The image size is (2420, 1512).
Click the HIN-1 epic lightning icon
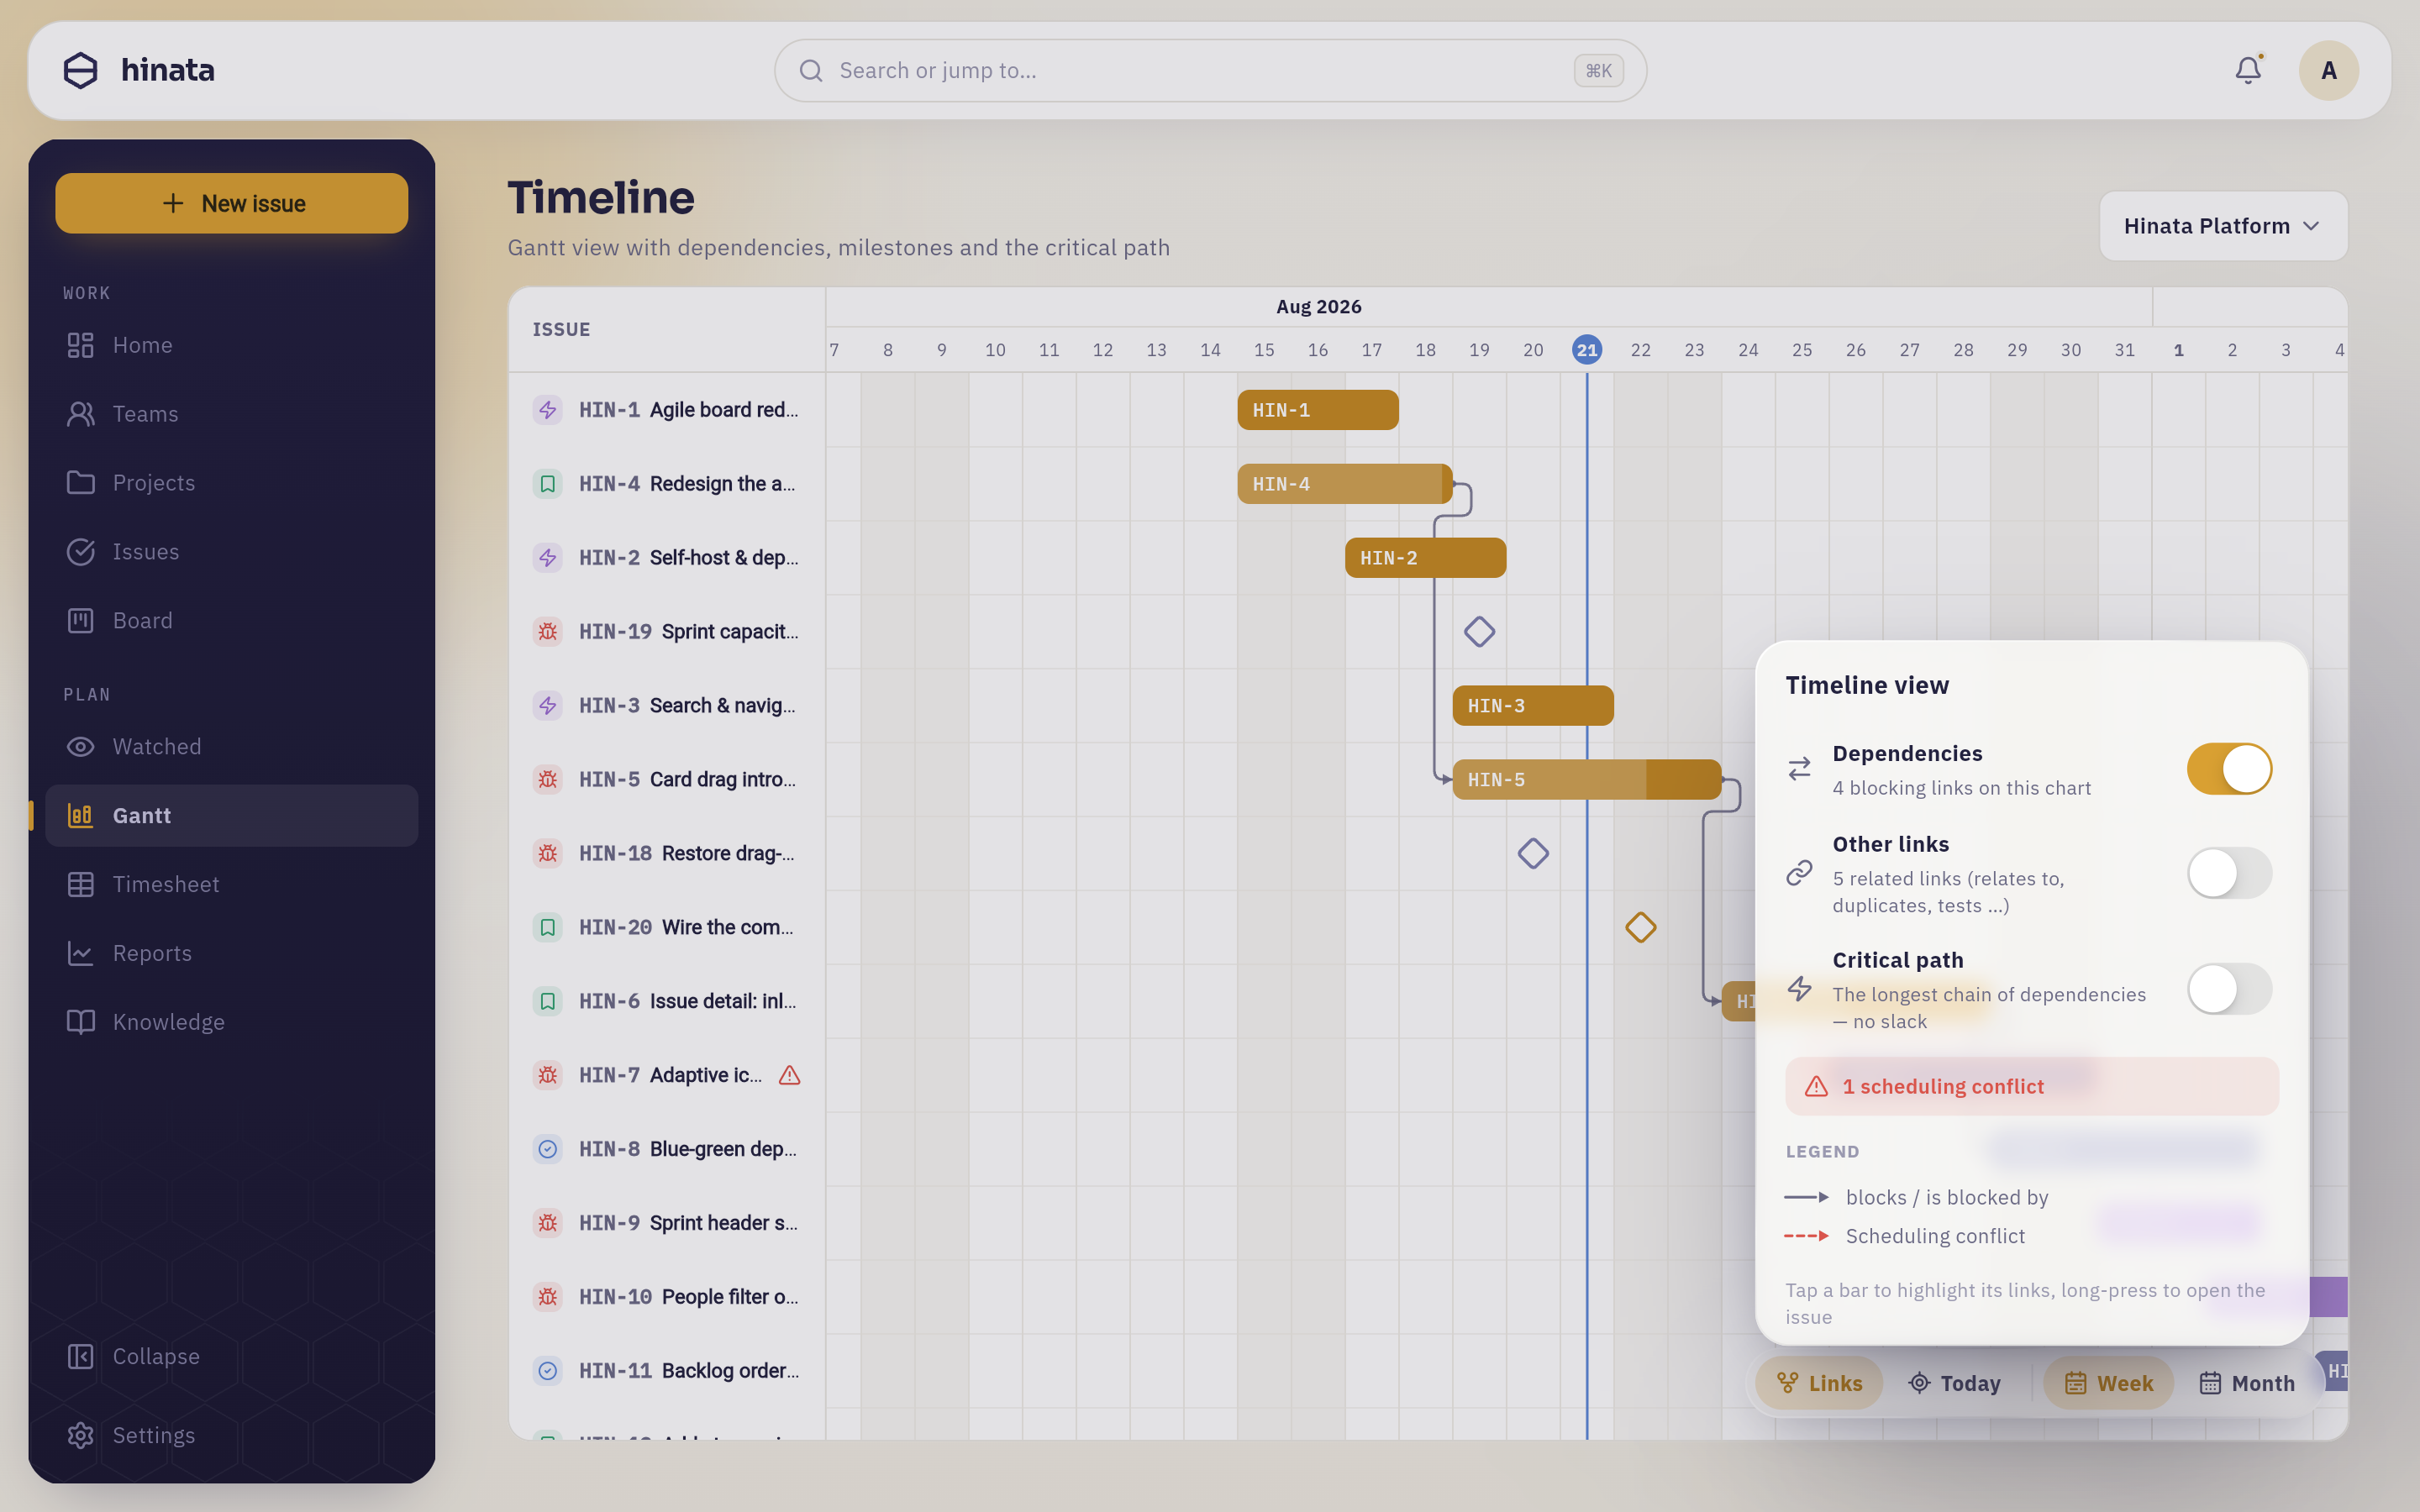point(547,410)
